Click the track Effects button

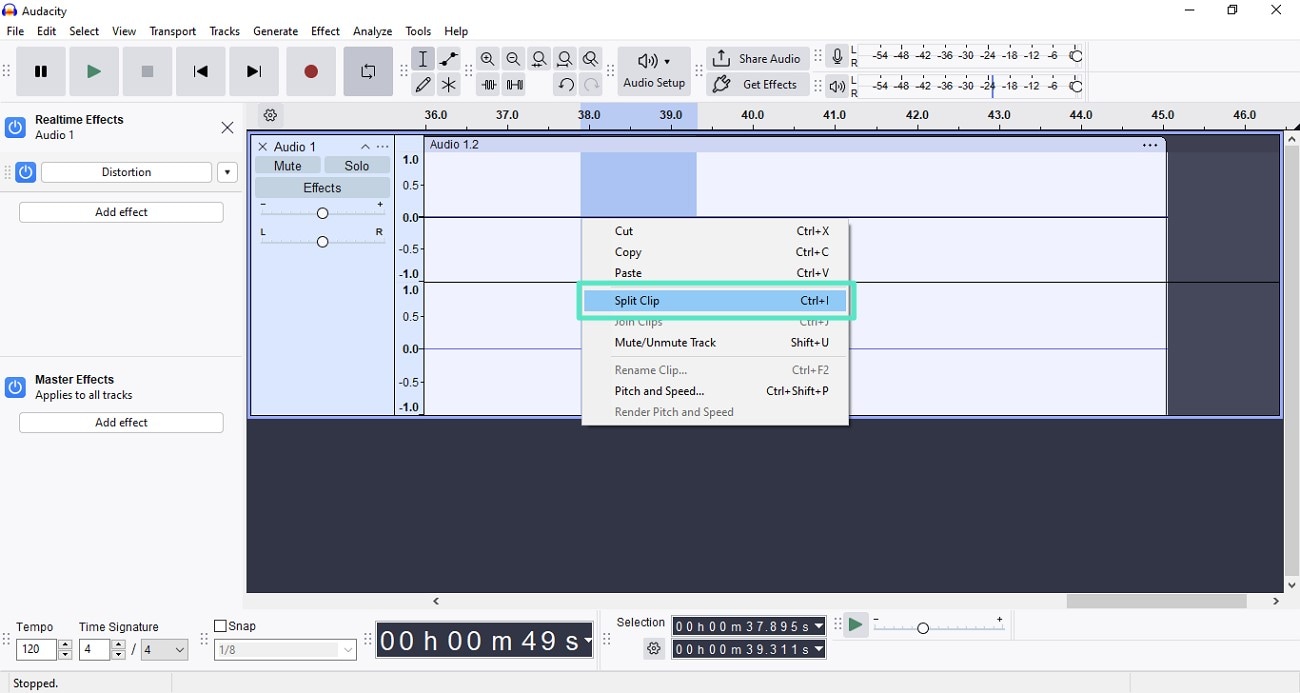pyautogui.click(x=322, y=188)
